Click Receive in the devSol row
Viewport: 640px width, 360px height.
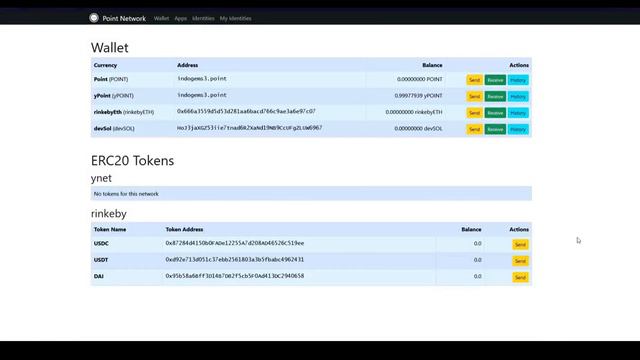click(495, 129)
